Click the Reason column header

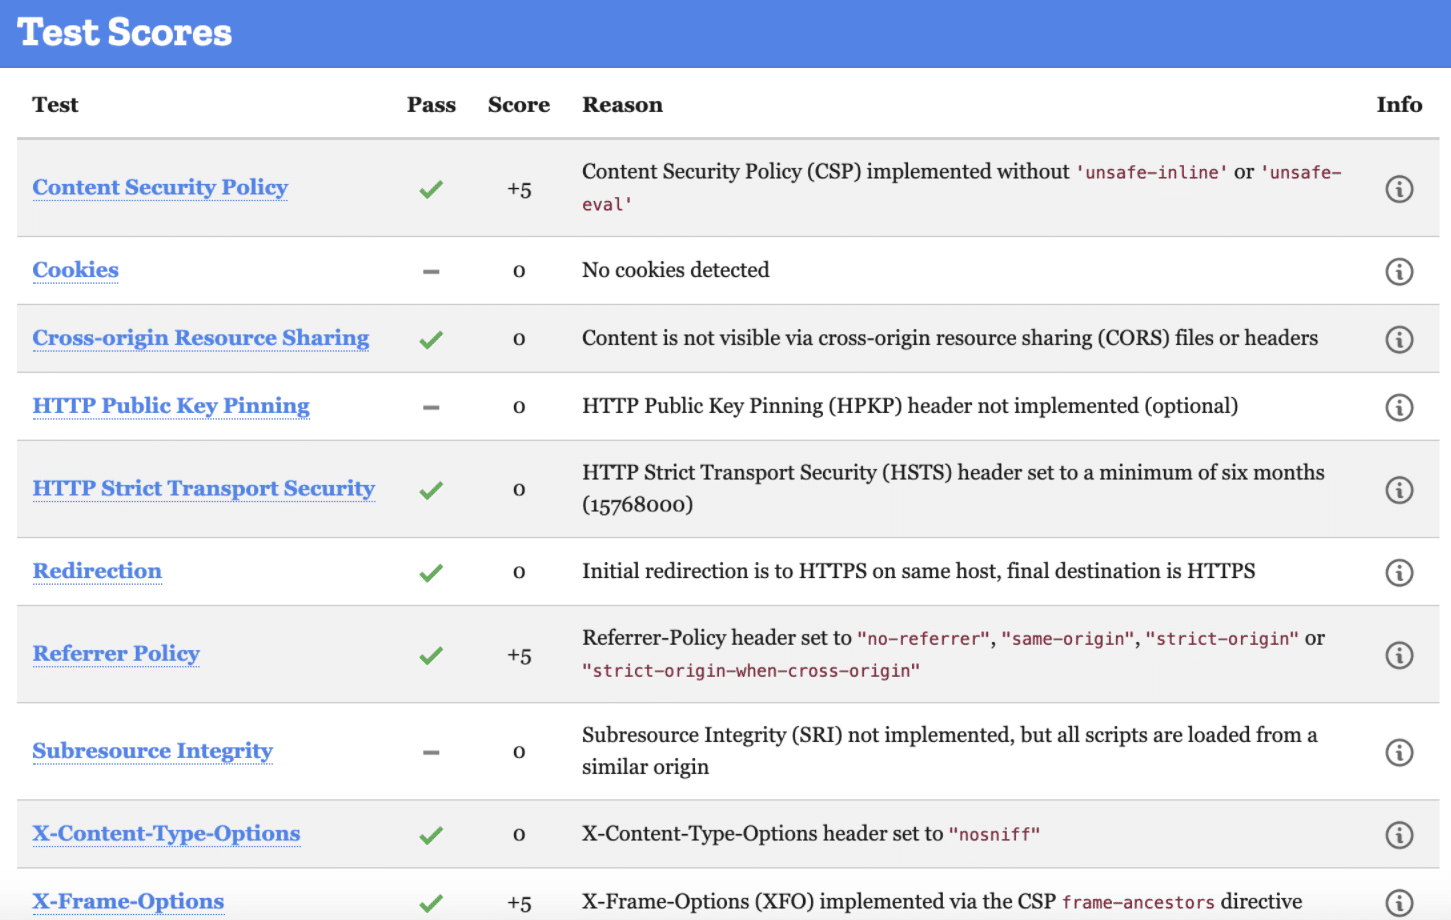point(622,105)
